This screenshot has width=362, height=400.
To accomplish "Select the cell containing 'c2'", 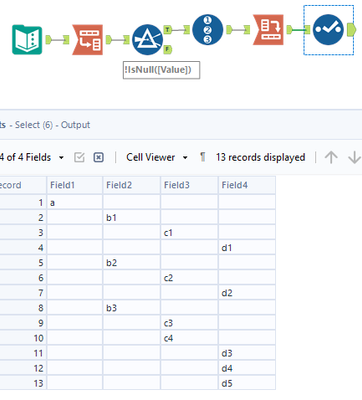I will 189,278.
